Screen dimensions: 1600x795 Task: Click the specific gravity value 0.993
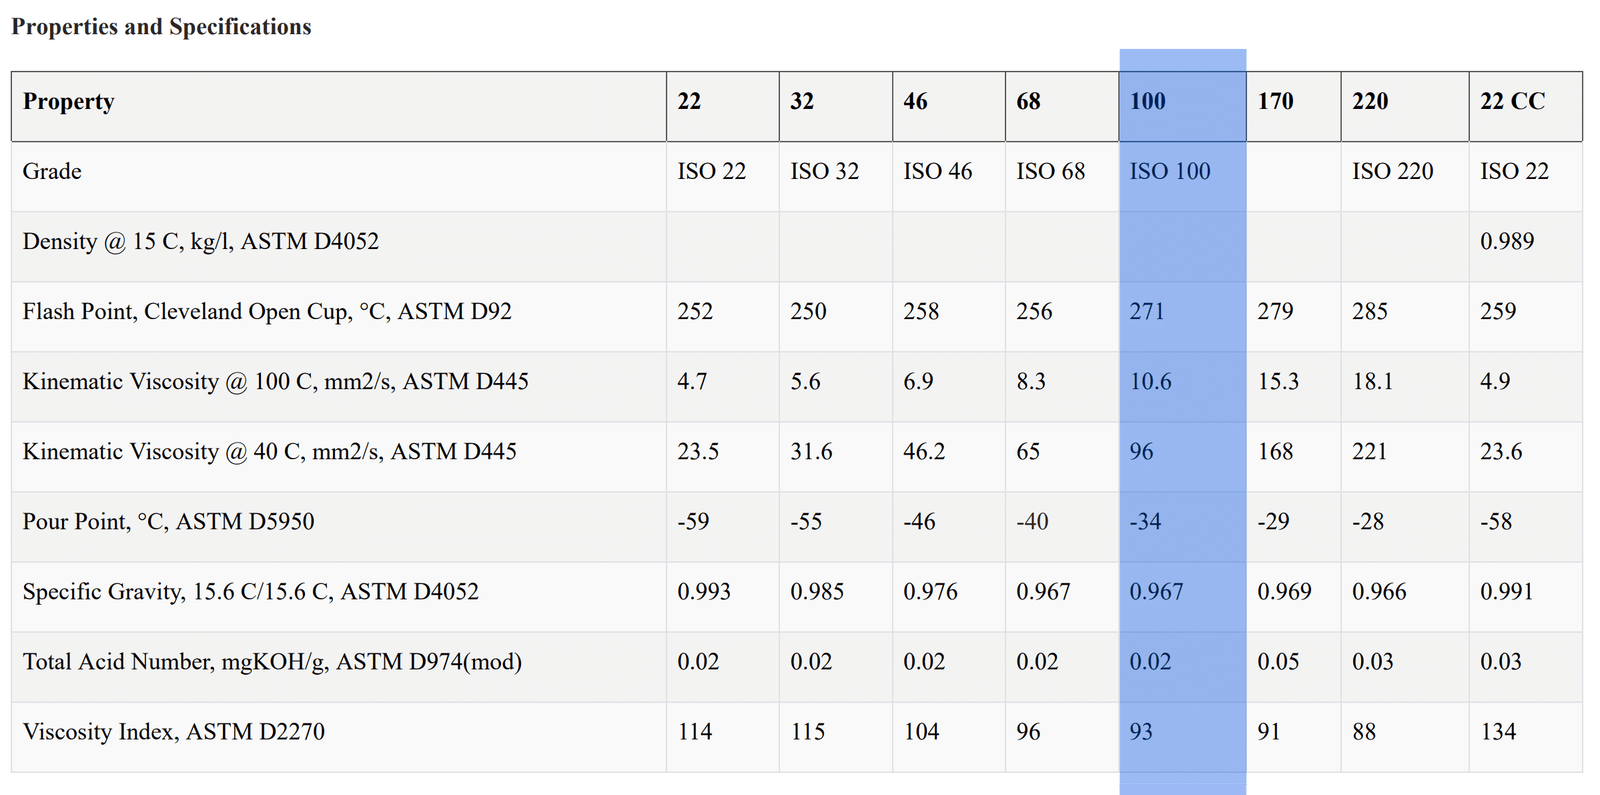[x=703, y=591]
